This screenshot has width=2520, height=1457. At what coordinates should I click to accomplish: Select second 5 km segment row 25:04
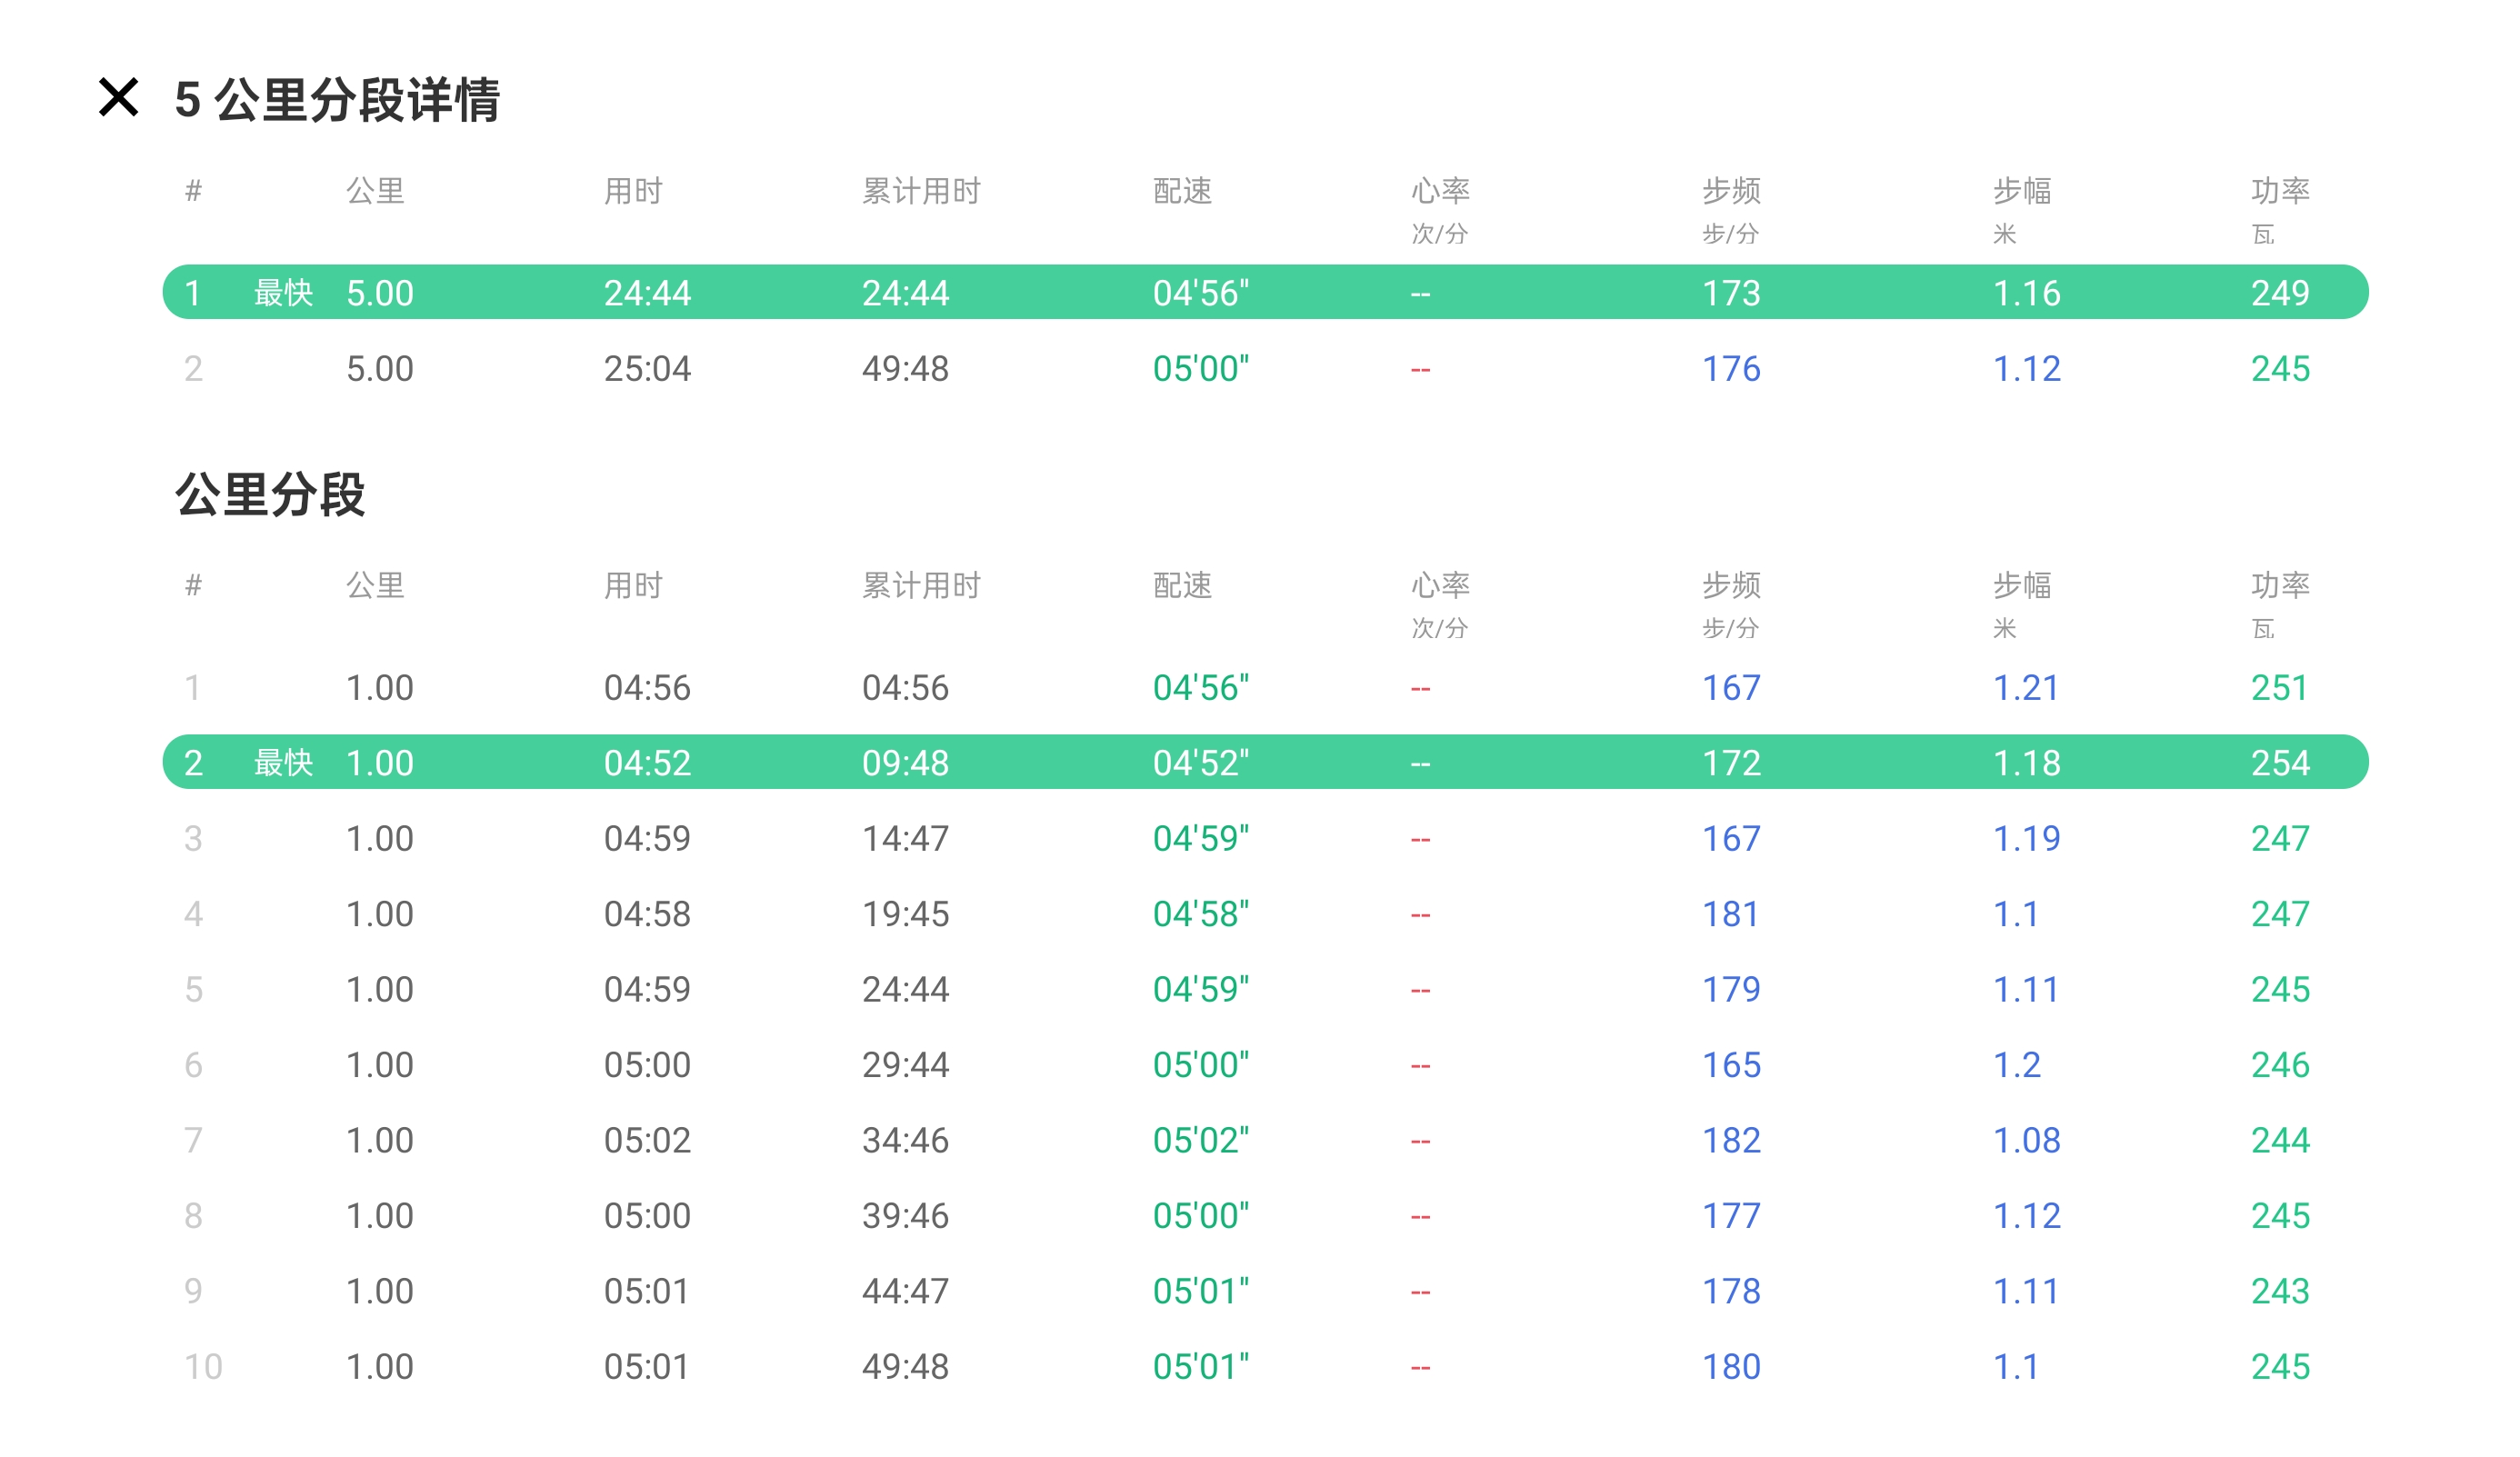tap(646, 369)
